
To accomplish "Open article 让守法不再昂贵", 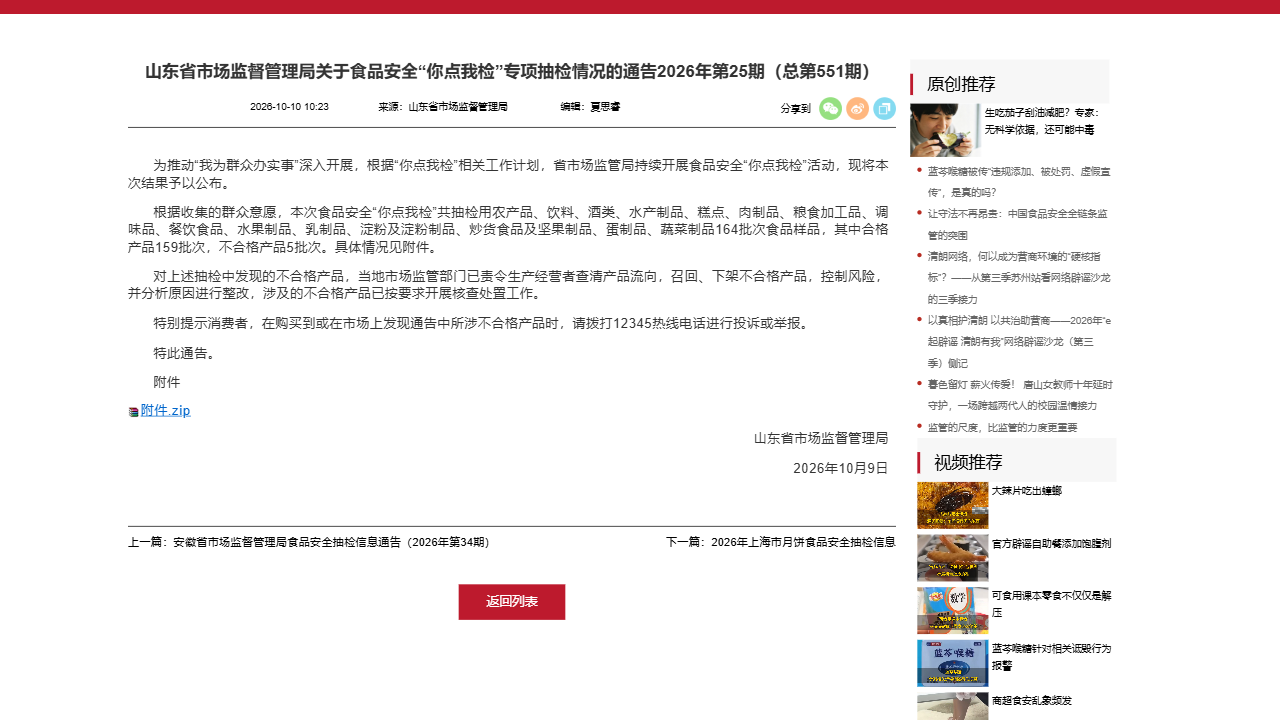I will [x=1017, y=223].
